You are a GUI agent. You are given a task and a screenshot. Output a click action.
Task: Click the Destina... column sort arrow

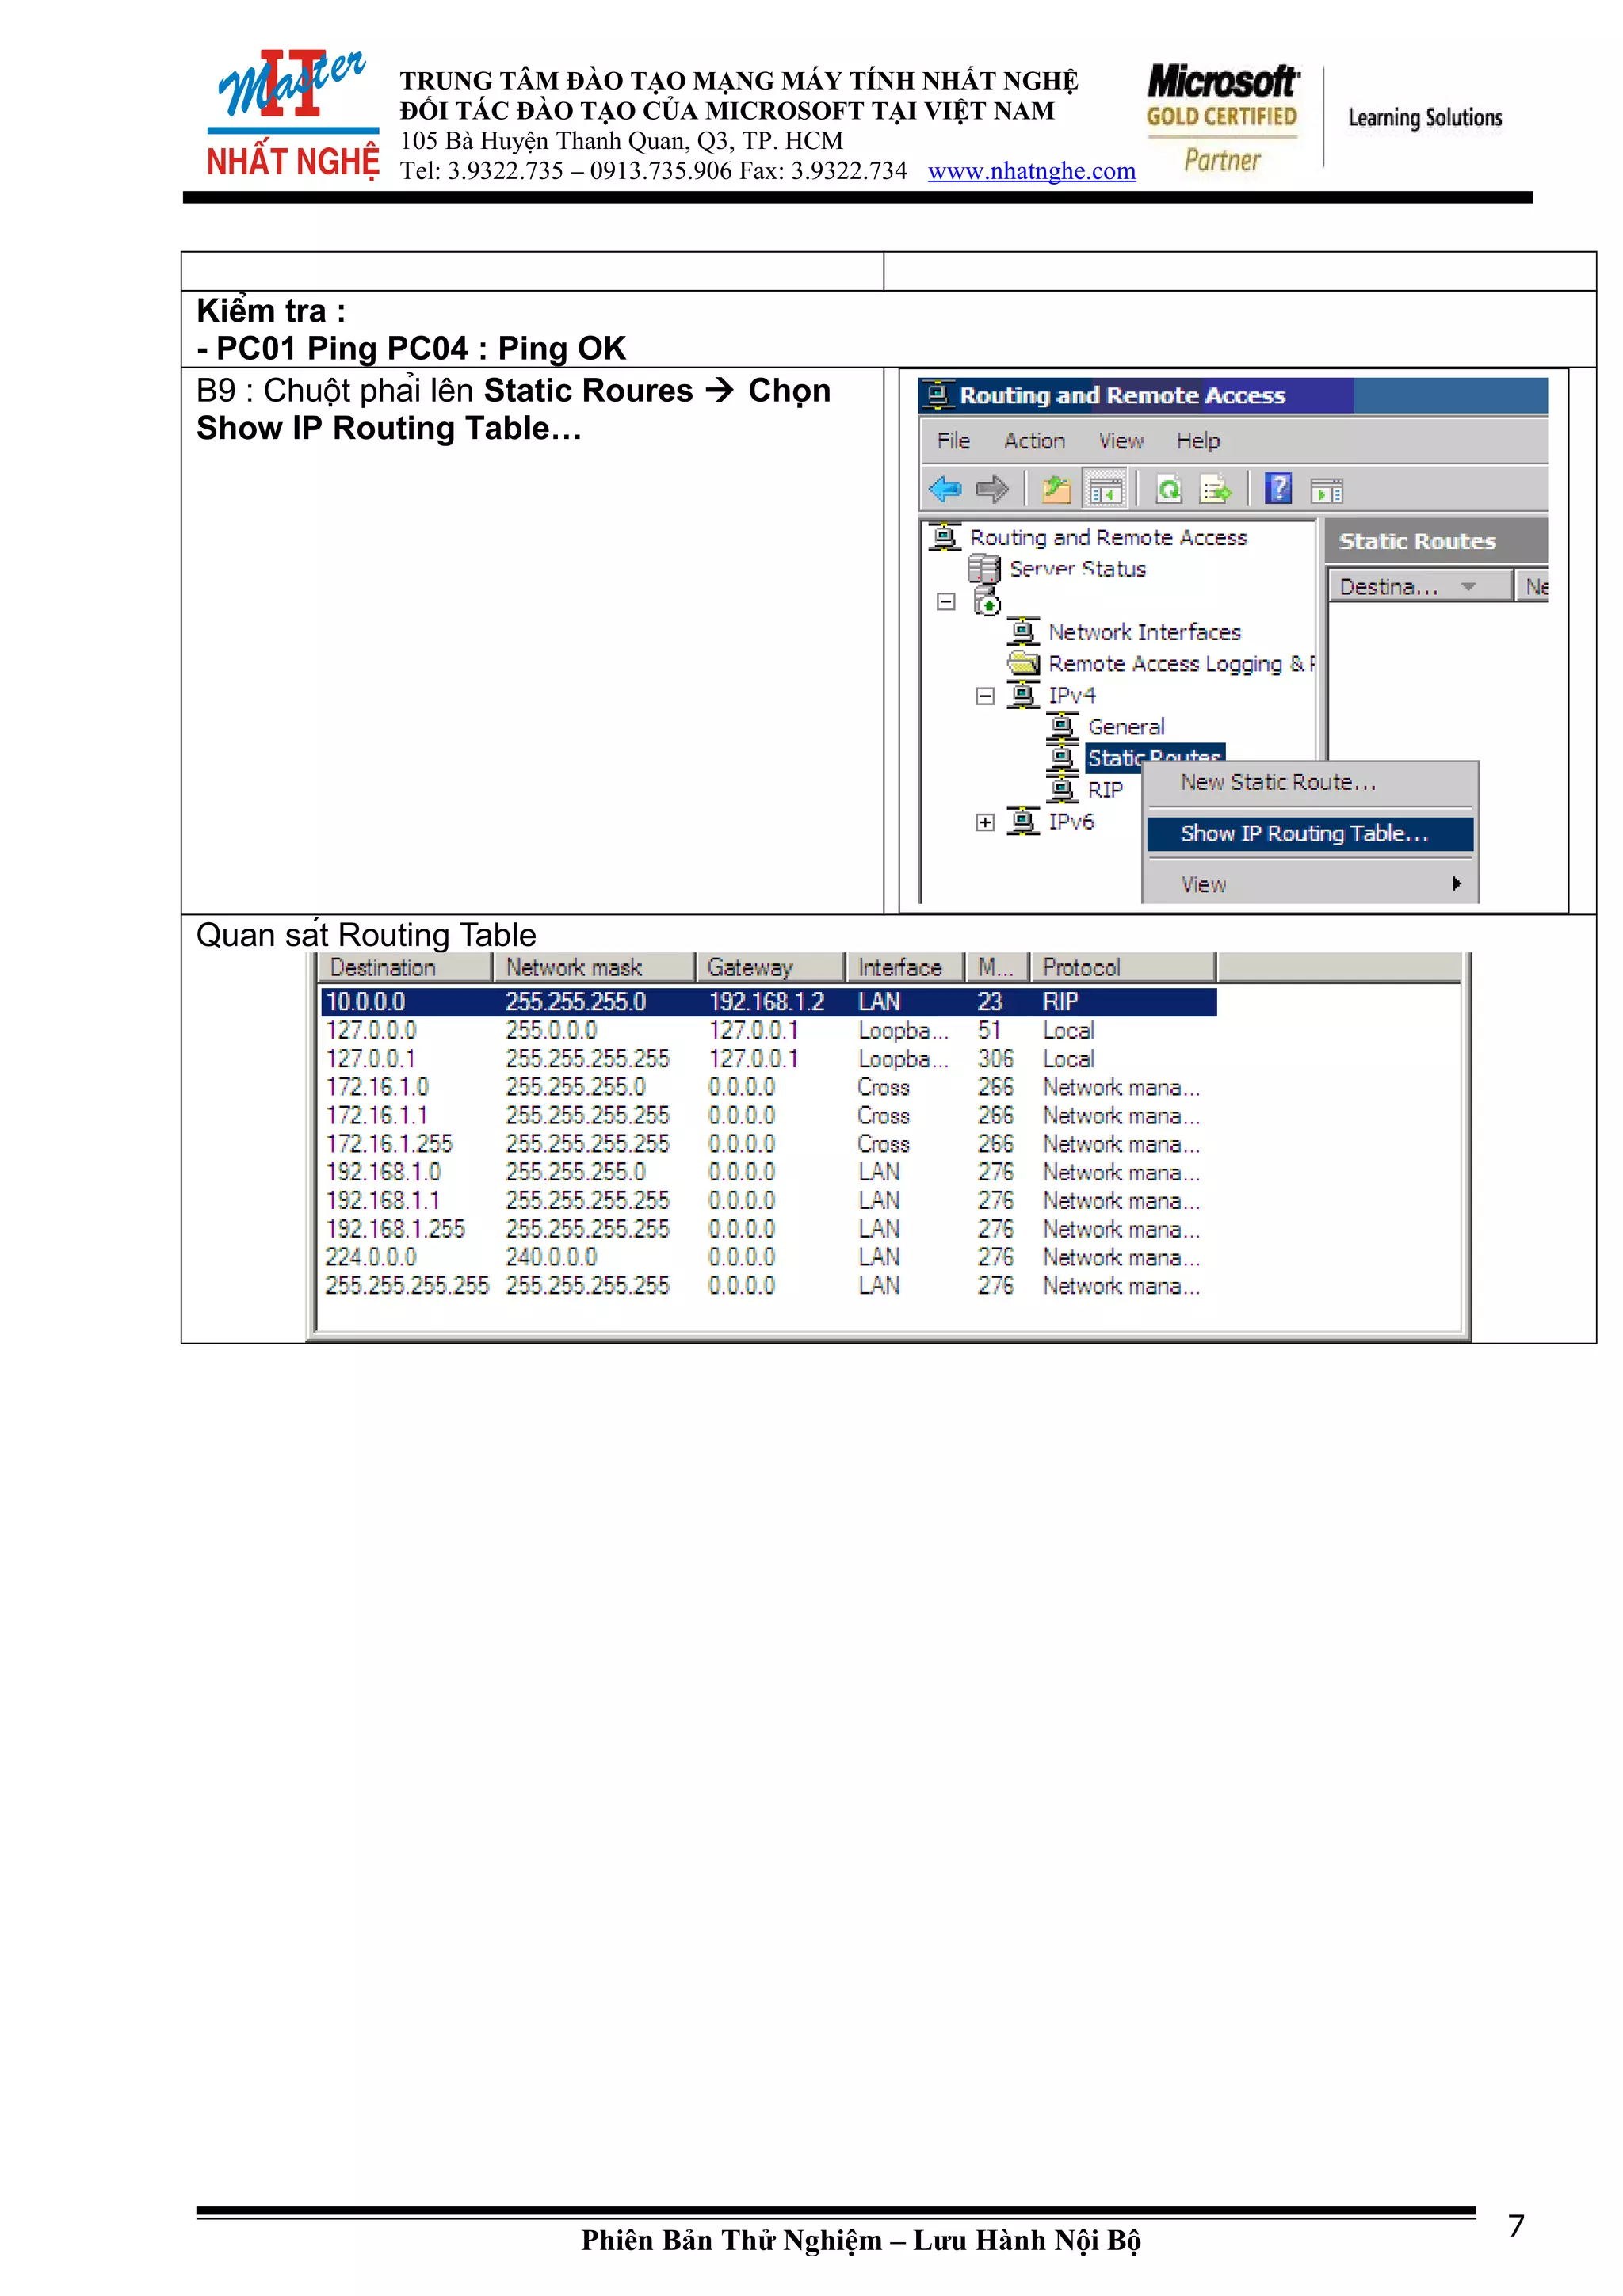pos(1468,586)
